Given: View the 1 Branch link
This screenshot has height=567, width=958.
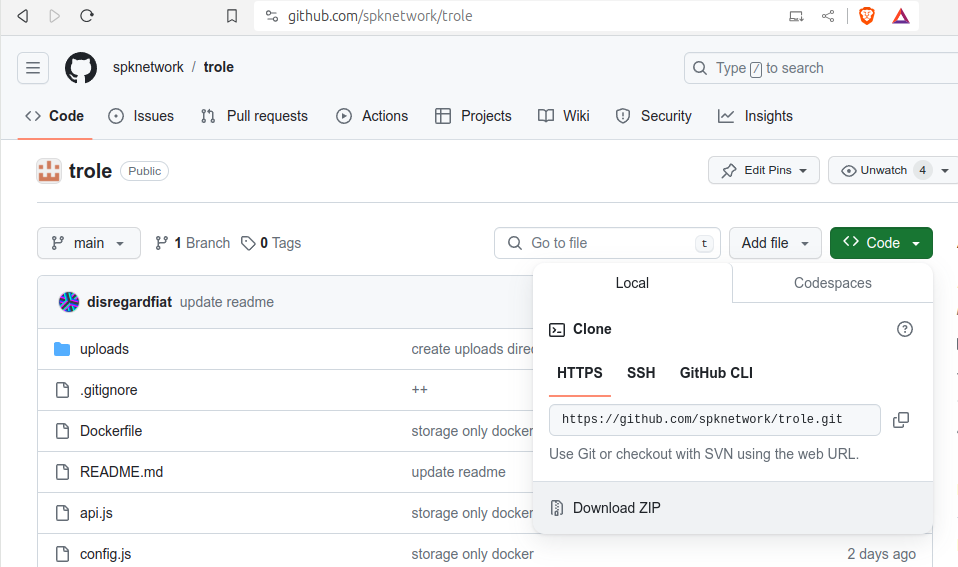Looking at the screenshot, I should [192, 243].
